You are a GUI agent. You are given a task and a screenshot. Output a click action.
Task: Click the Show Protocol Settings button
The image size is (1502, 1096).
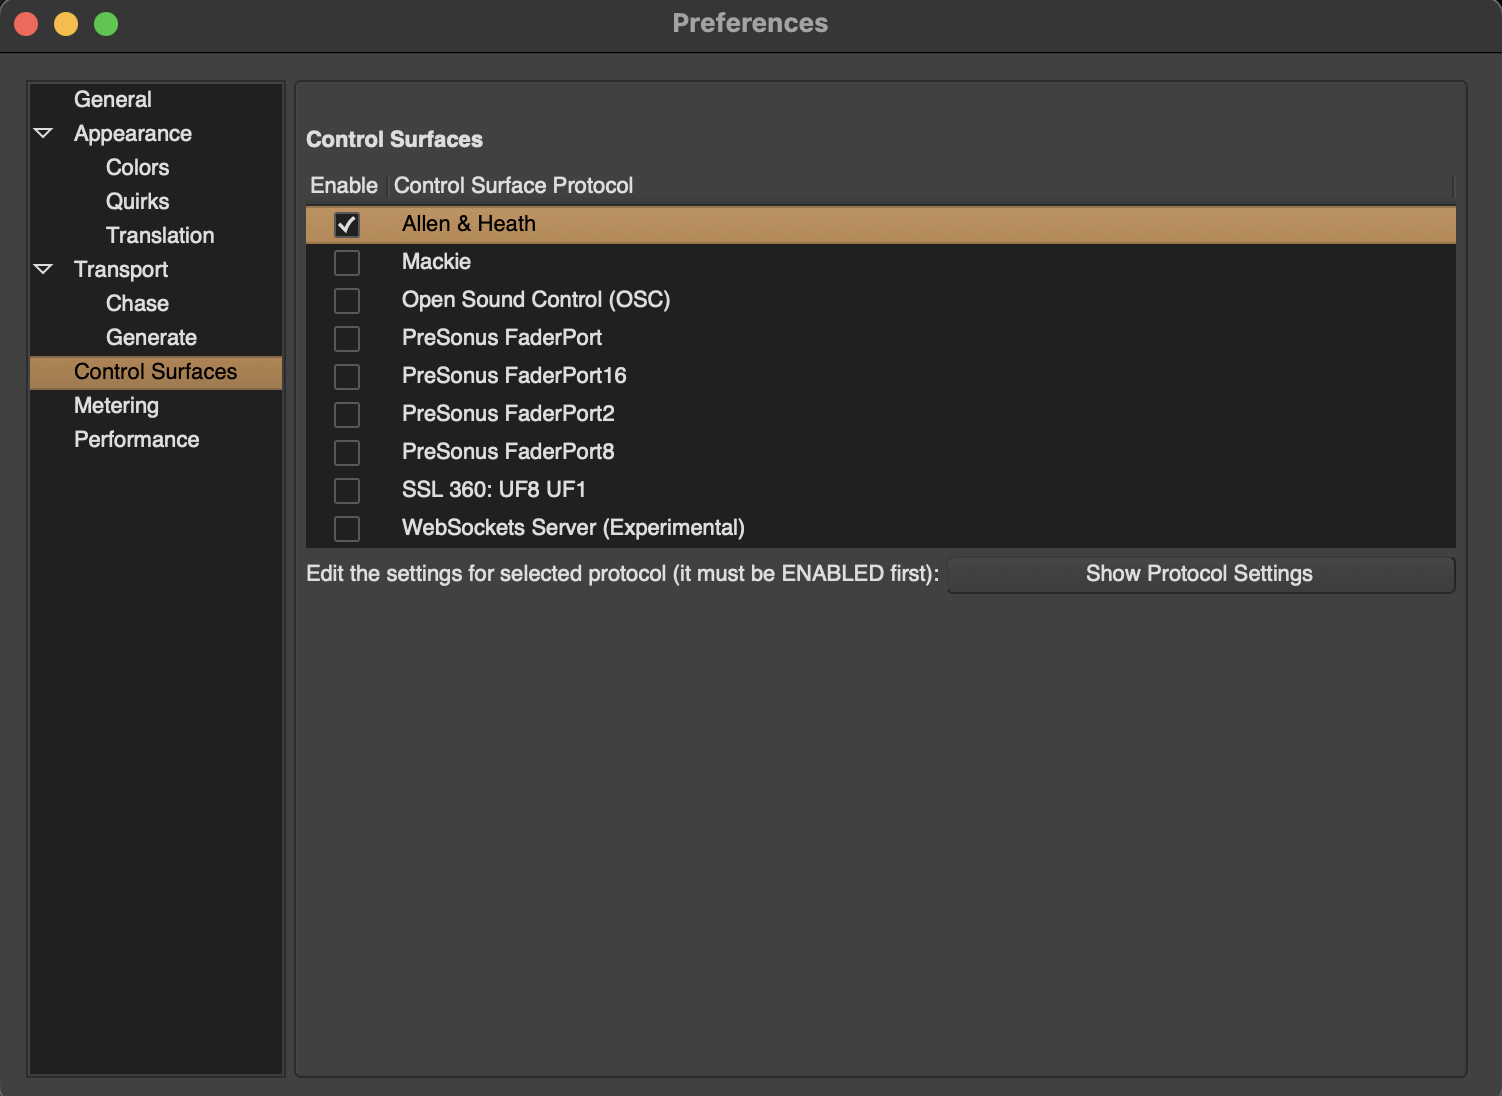1199,574
